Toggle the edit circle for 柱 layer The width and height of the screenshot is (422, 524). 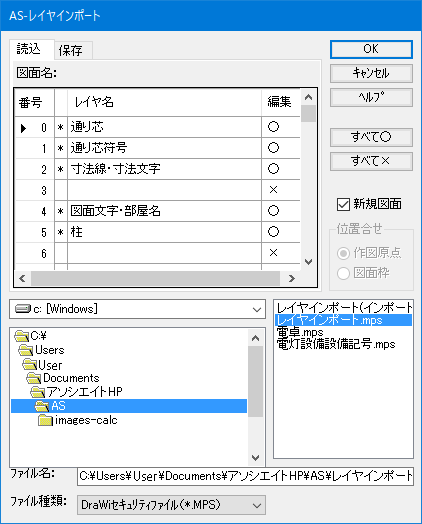pyautogui.click(x=273, y=232)
